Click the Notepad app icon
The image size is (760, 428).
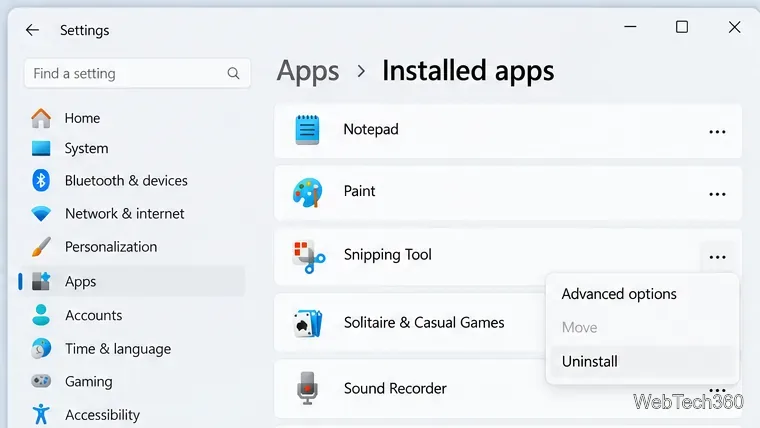point(307,130)
